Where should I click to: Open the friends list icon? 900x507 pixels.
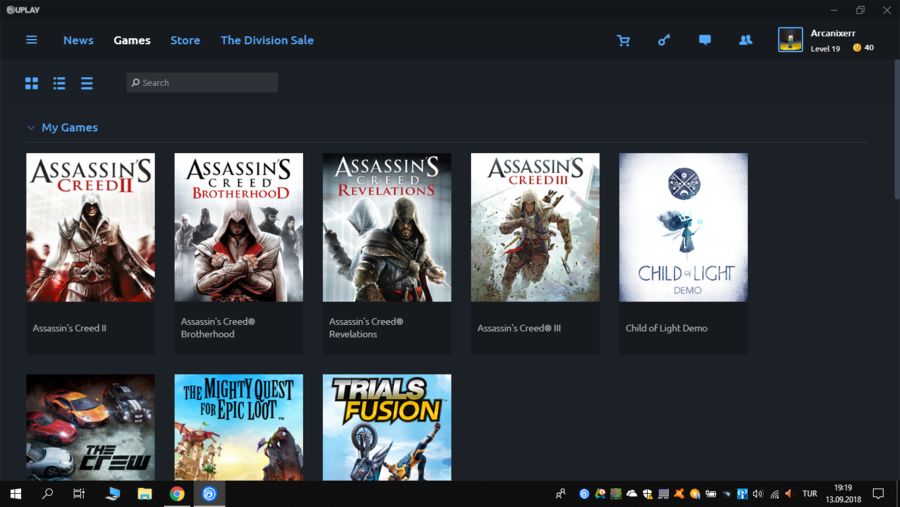[x=746, y=40]
